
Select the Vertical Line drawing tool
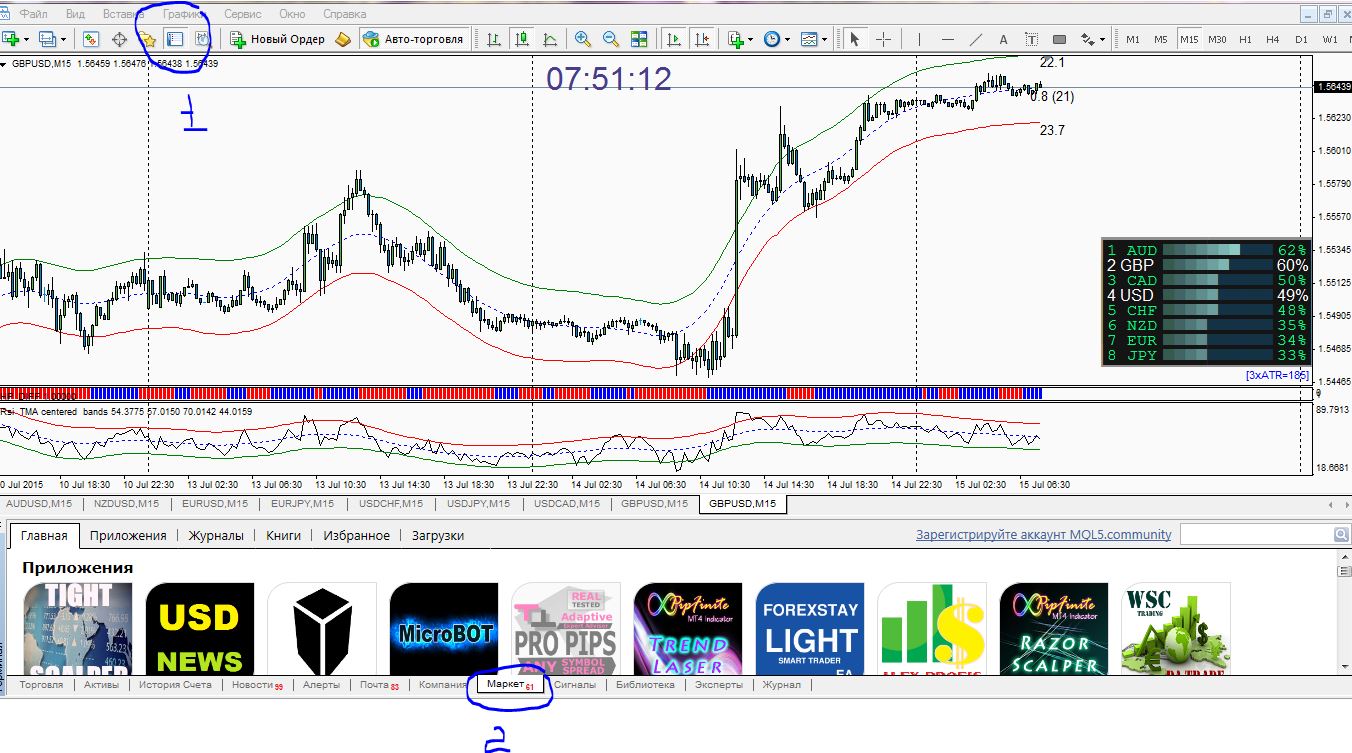coord(919,39)
